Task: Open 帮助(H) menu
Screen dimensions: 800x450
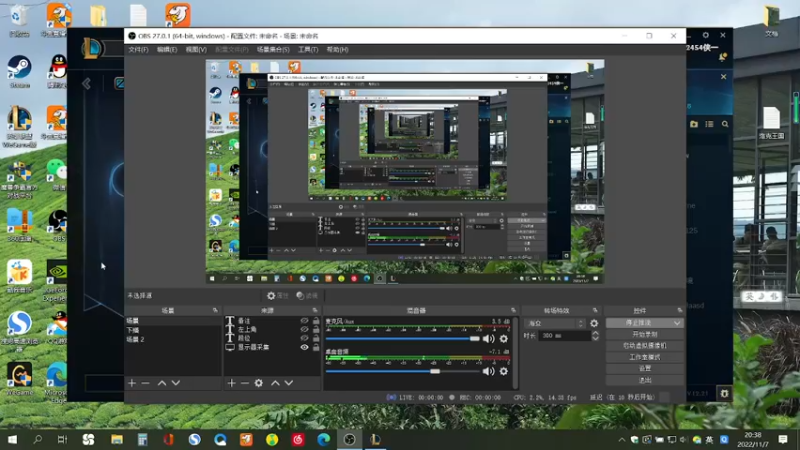Action: [337, 49]
